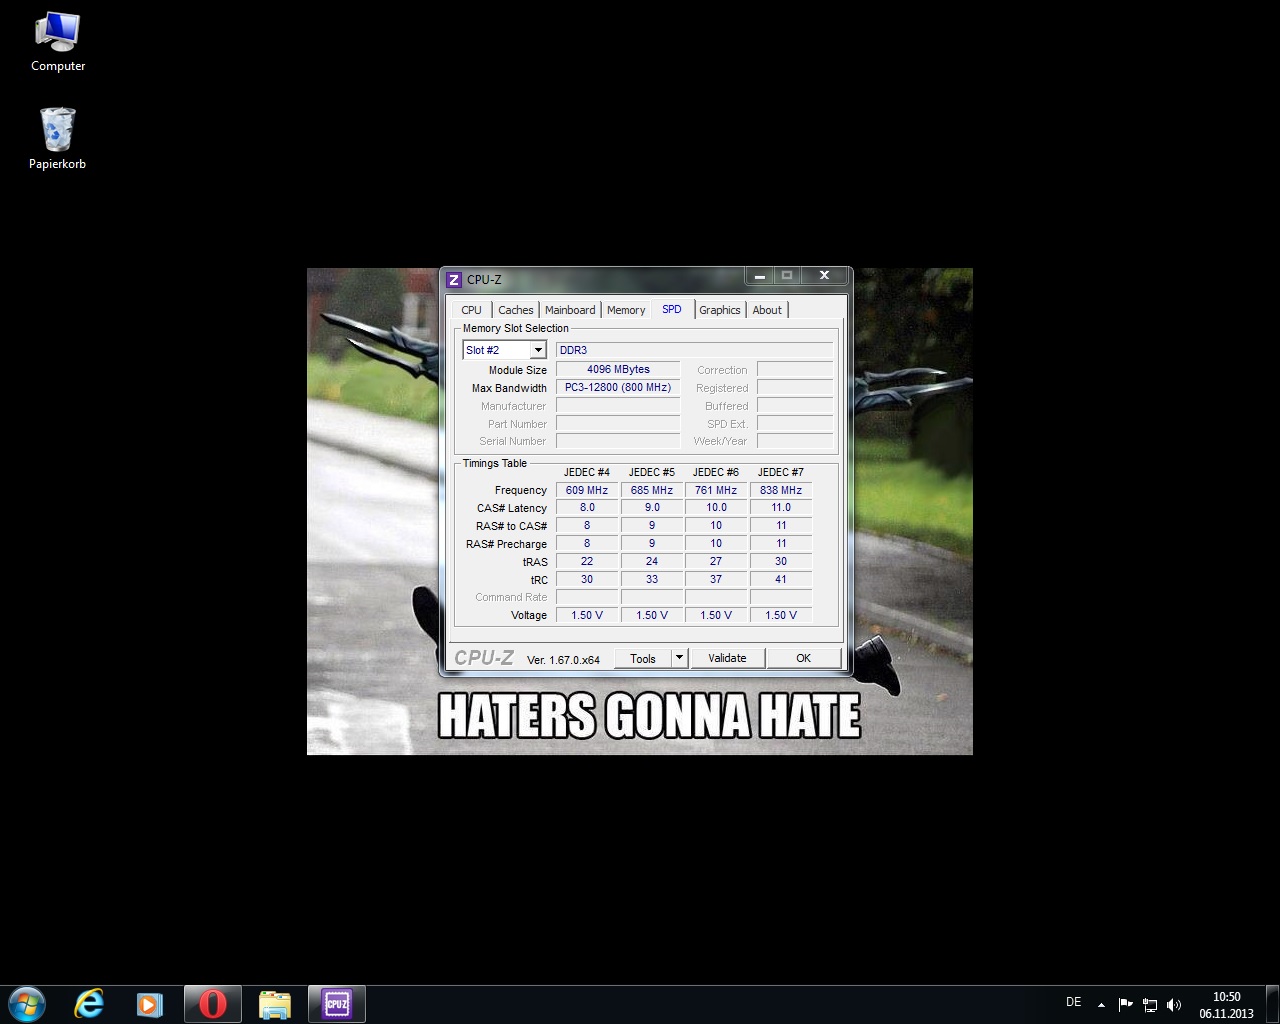Viewport: 1280px width, 1024px height.
Task: Switch to the Caches tab
Action: coord(515,310)
